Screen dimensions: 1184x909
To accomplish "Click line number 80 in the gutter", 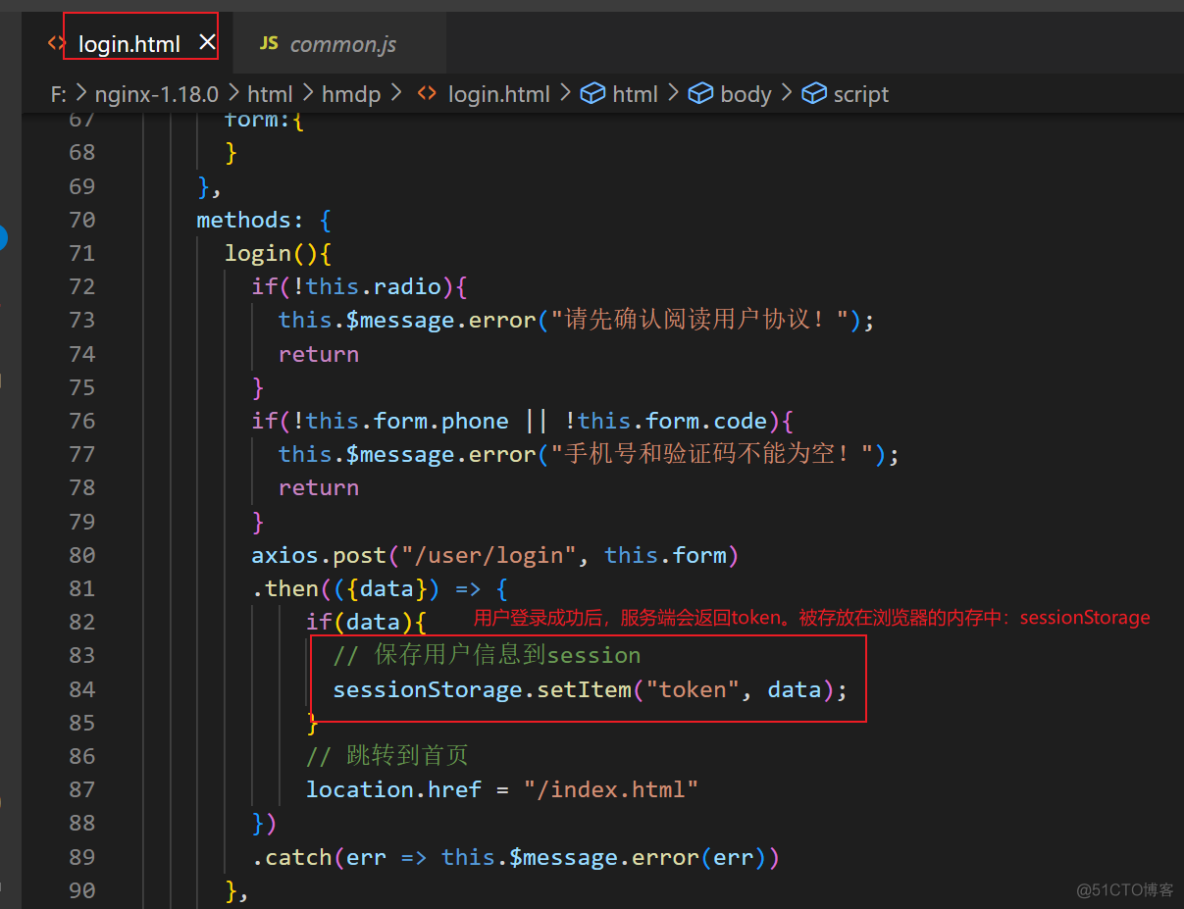I will click(82, 554).
